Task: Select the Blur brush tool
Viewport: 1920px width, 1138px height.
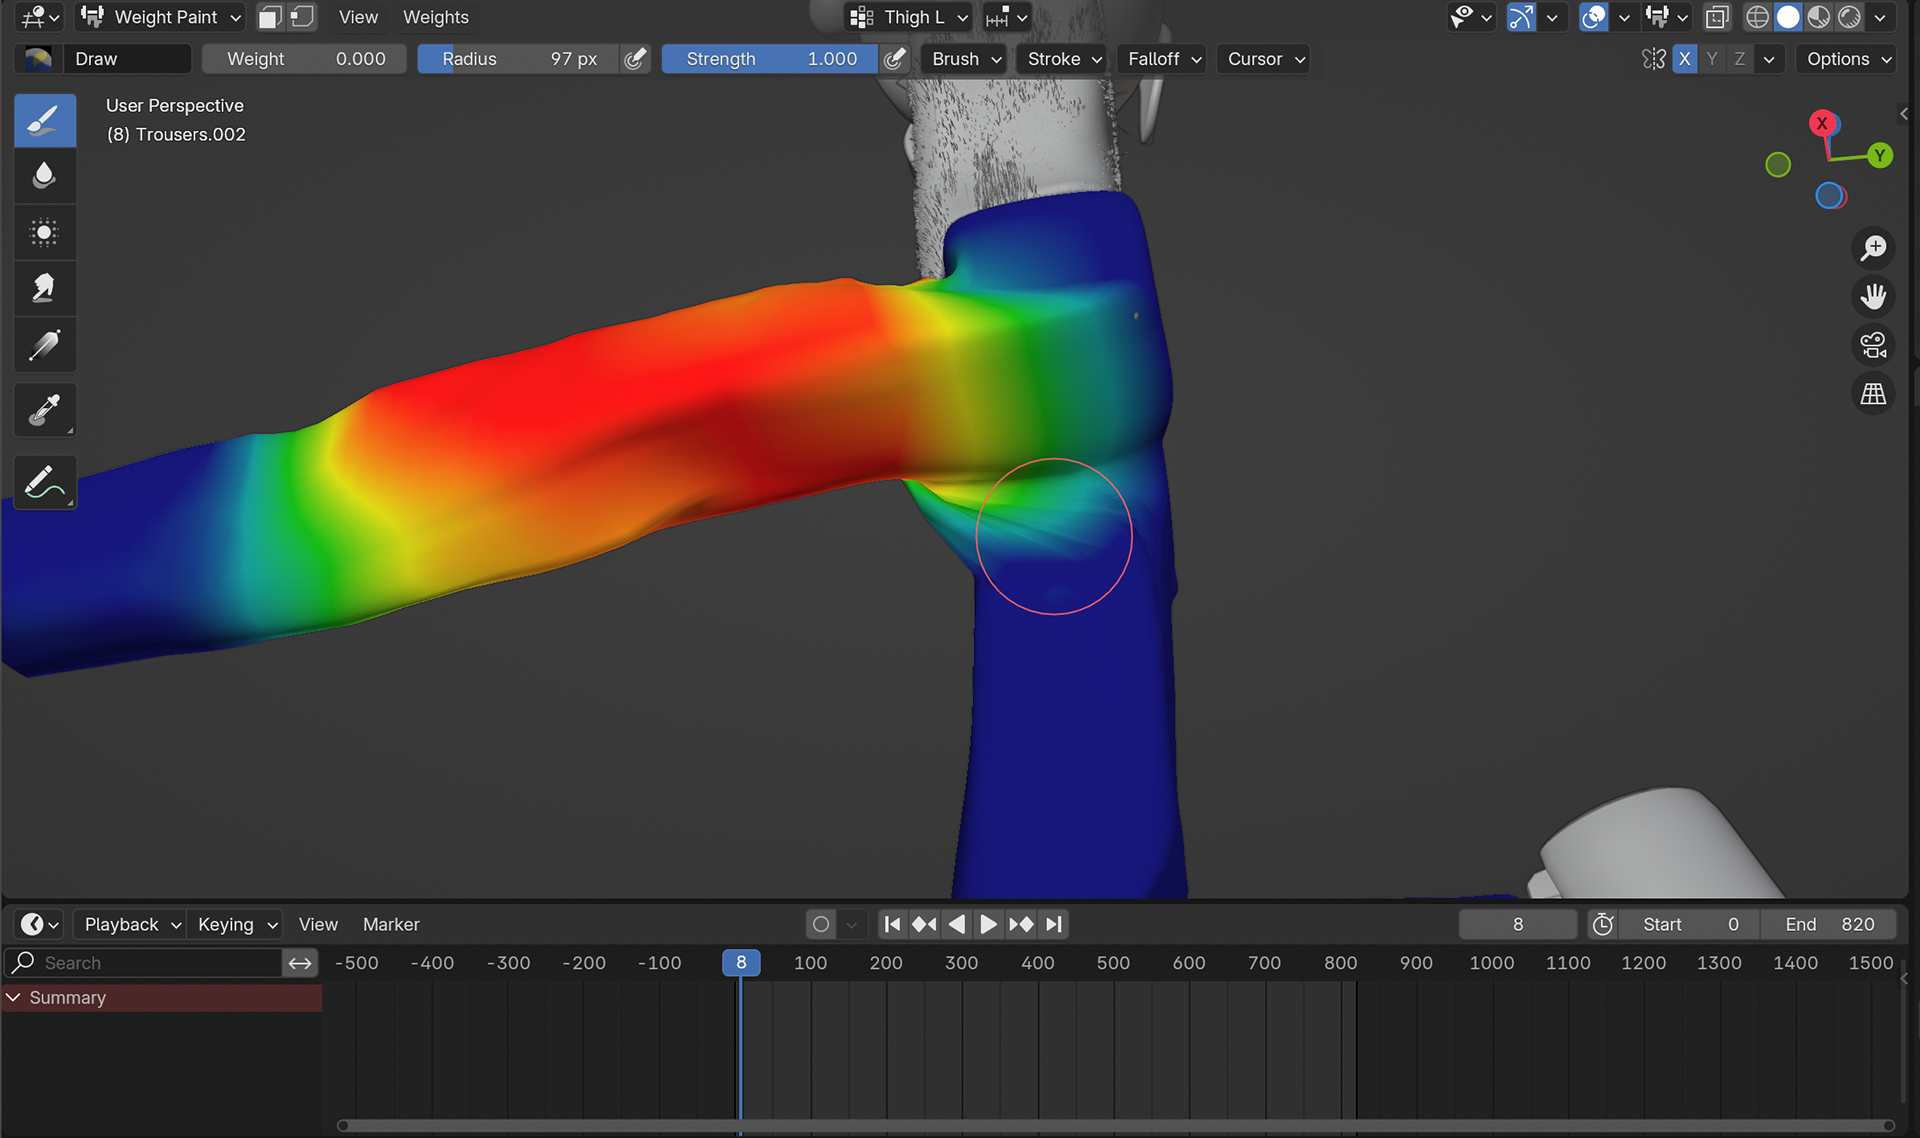Action: click(x=44, y=176)
